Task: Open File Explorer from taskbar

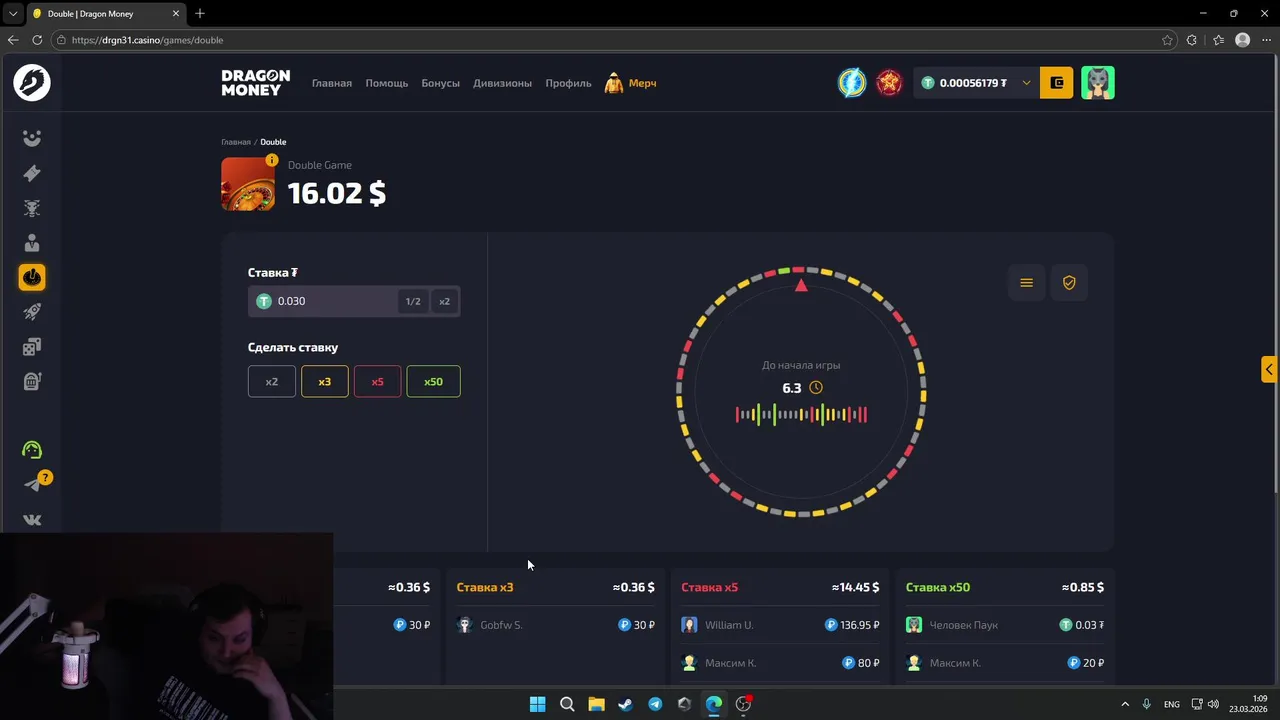Action: pos(596,704)
